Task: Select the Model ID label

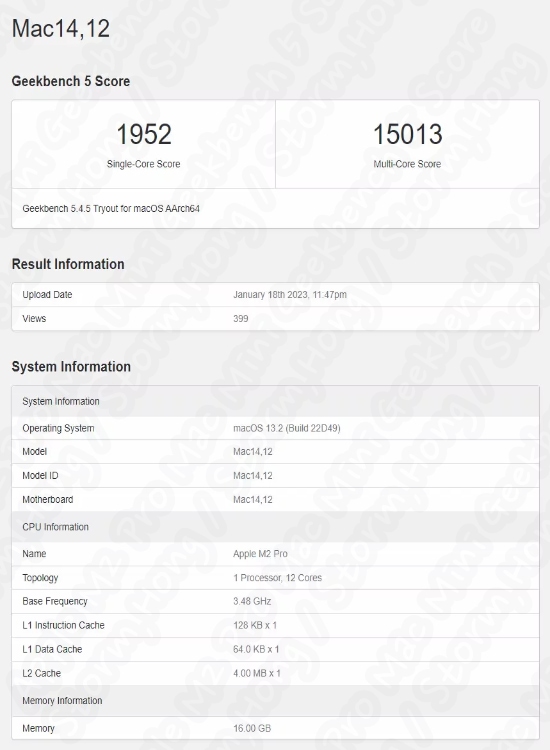Action: click(40, 475)
